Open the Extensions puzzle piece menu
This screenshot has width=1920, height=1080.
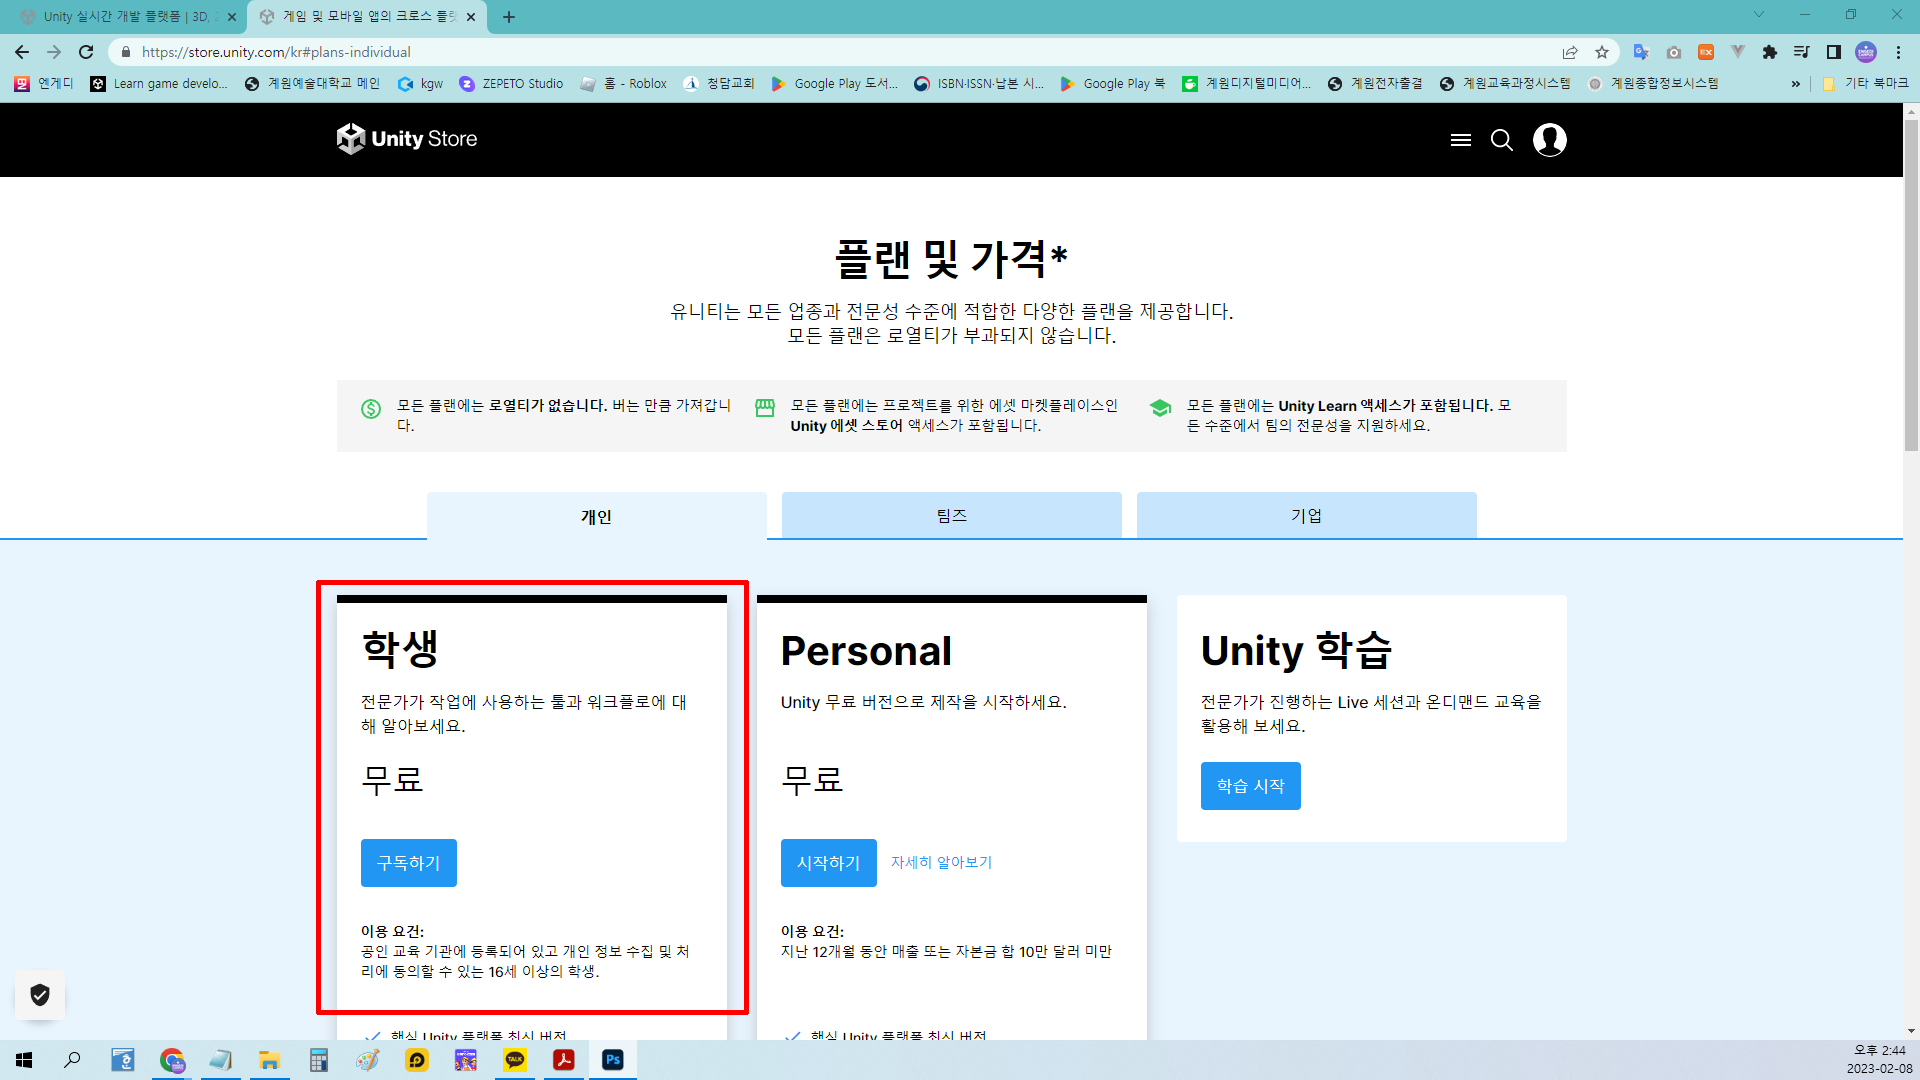click(x=1770, y=52)
